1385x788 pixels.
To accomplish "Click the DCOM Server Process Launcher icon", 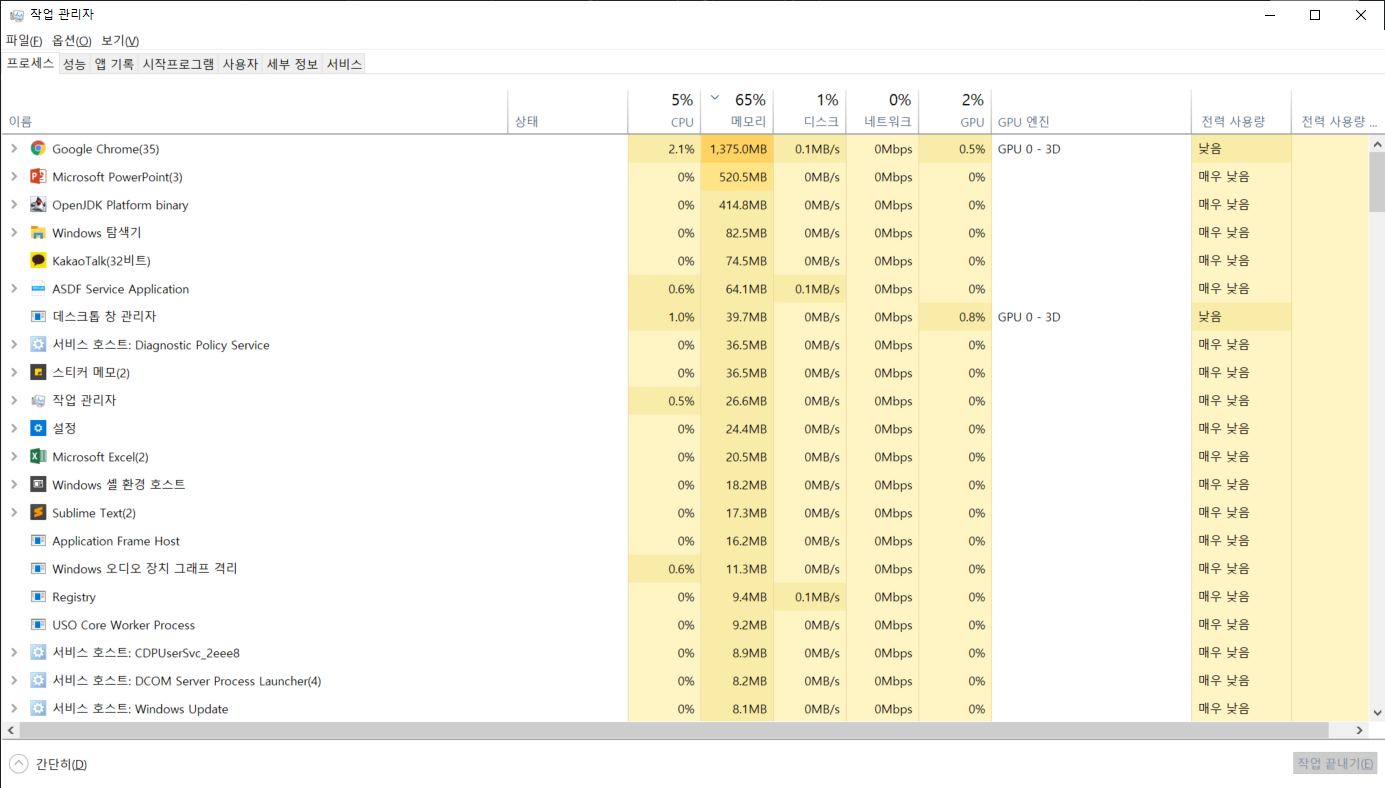I will (x=38, y=680).
